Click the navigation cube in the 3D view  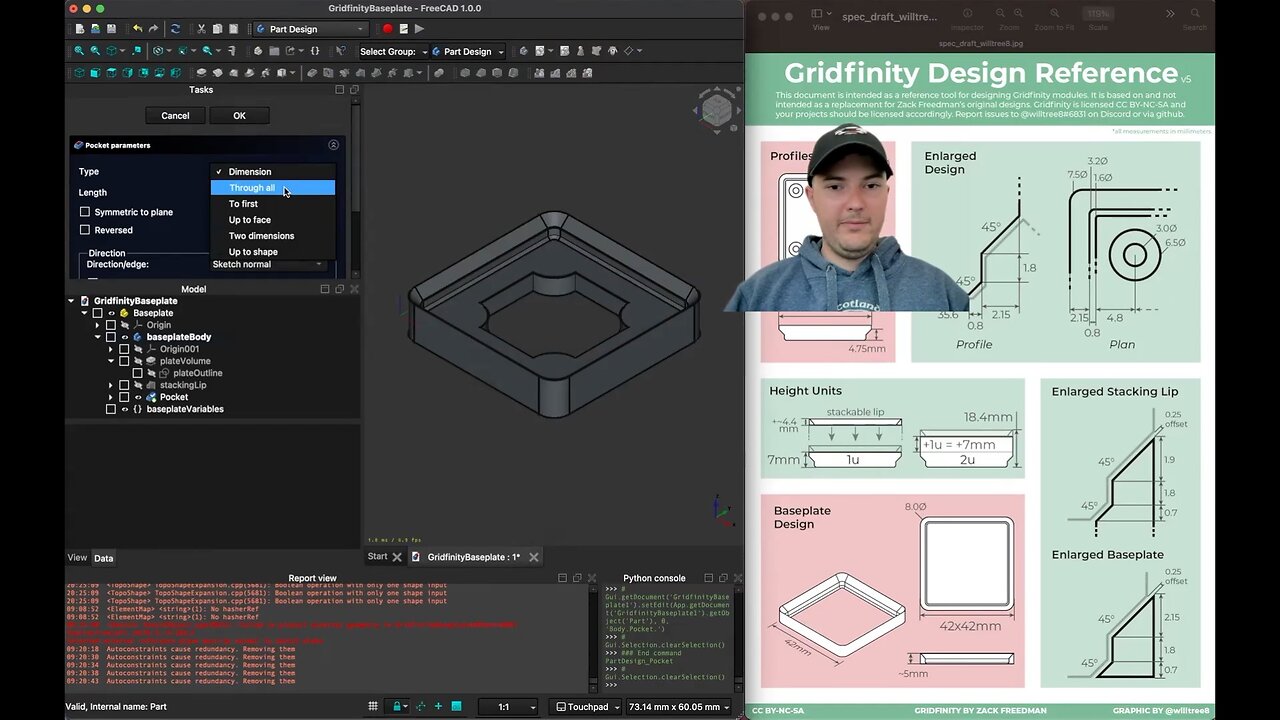tap(716, 109)
